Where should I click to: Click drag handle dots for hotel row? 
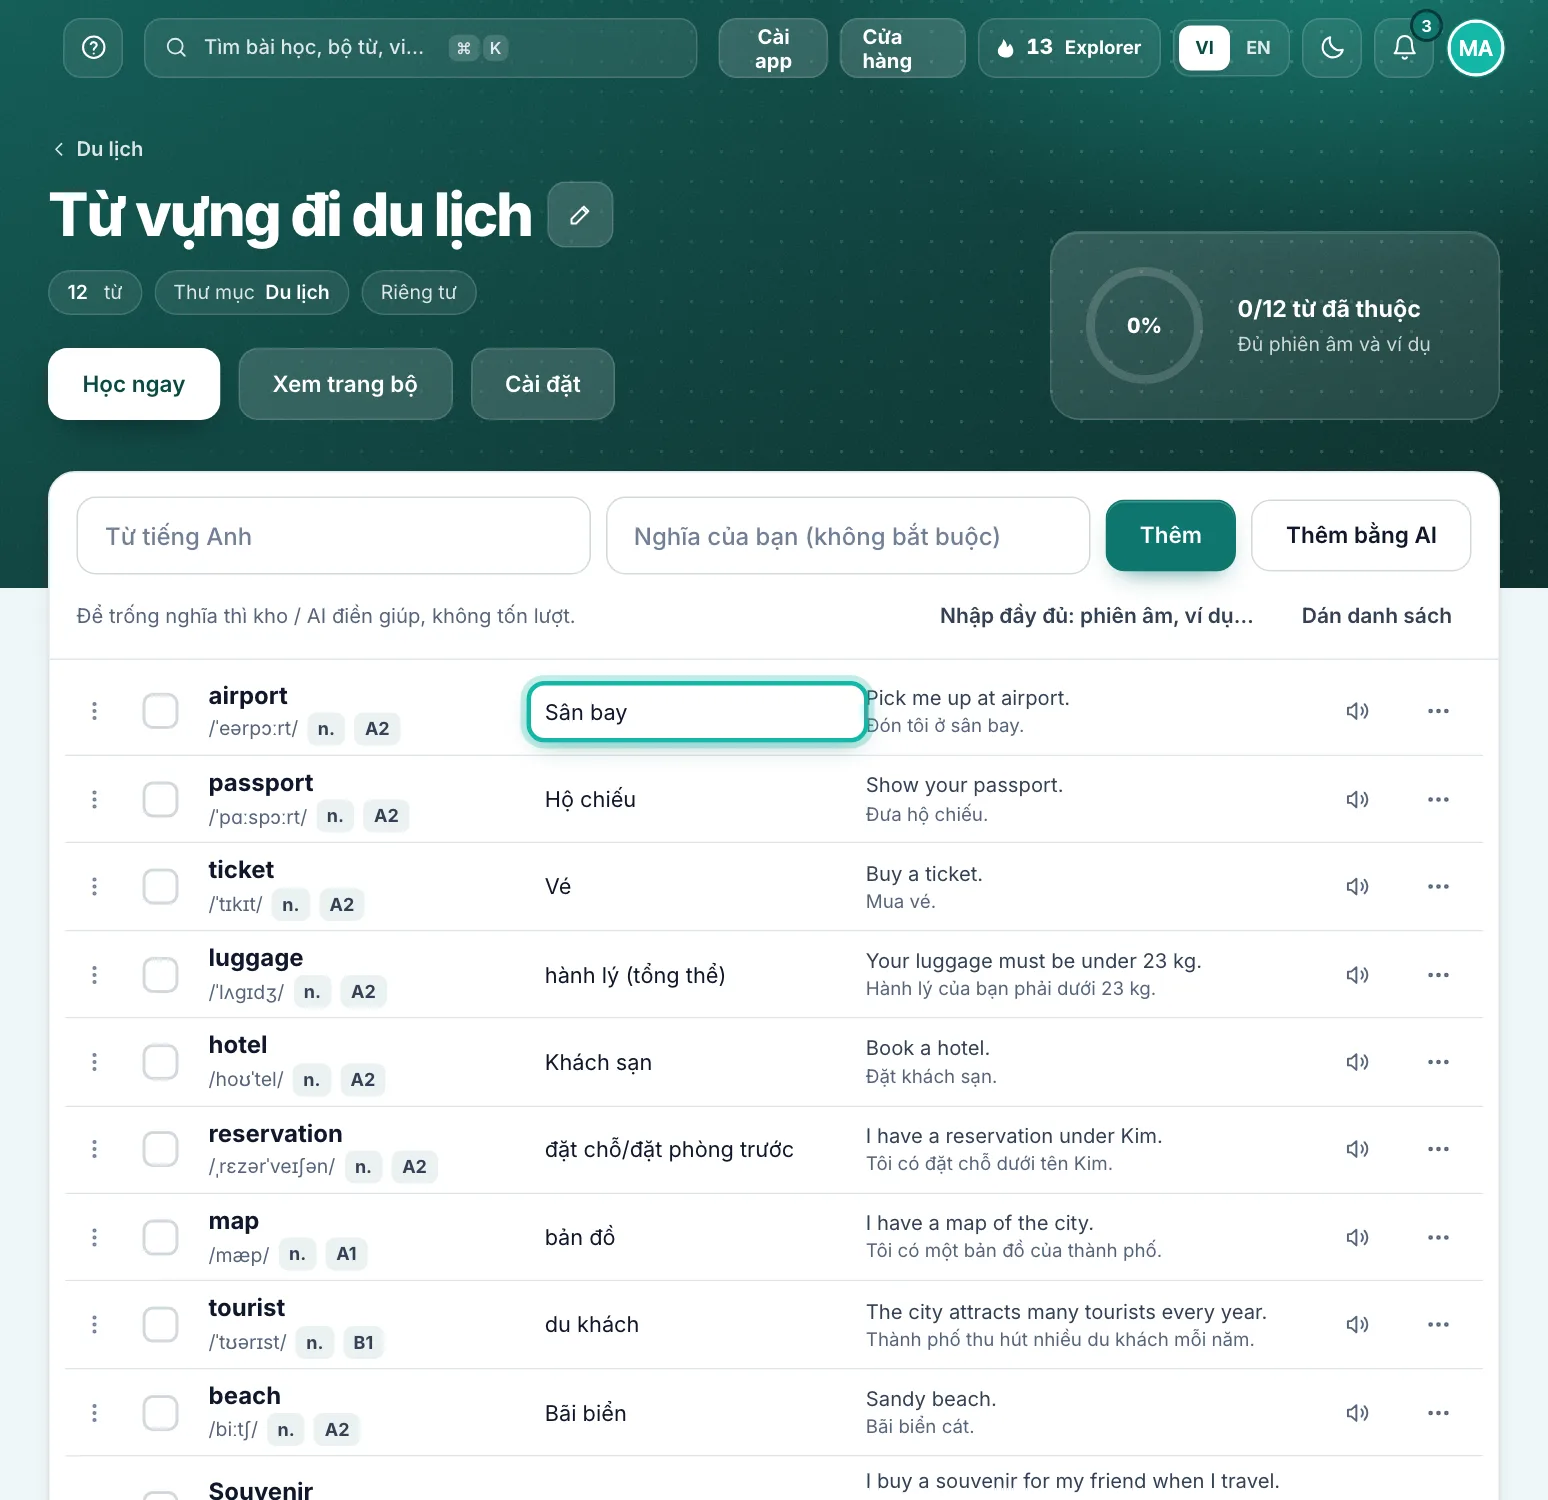click(94, 1062)
